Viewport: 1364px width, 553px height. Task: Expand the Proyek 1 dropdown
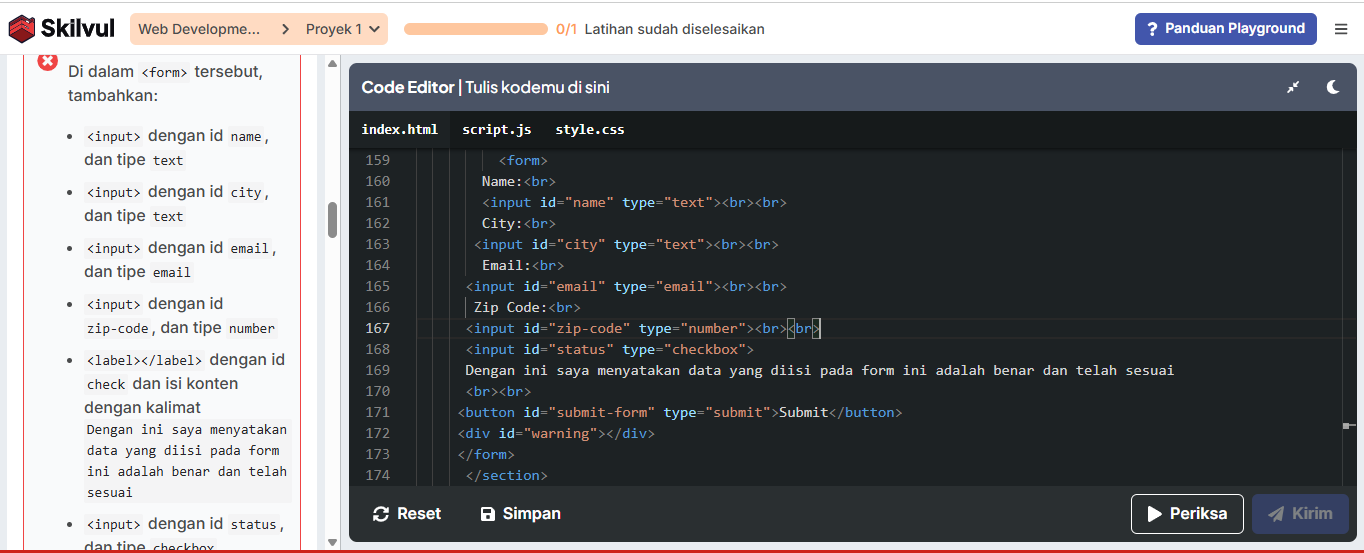[343, 29]
